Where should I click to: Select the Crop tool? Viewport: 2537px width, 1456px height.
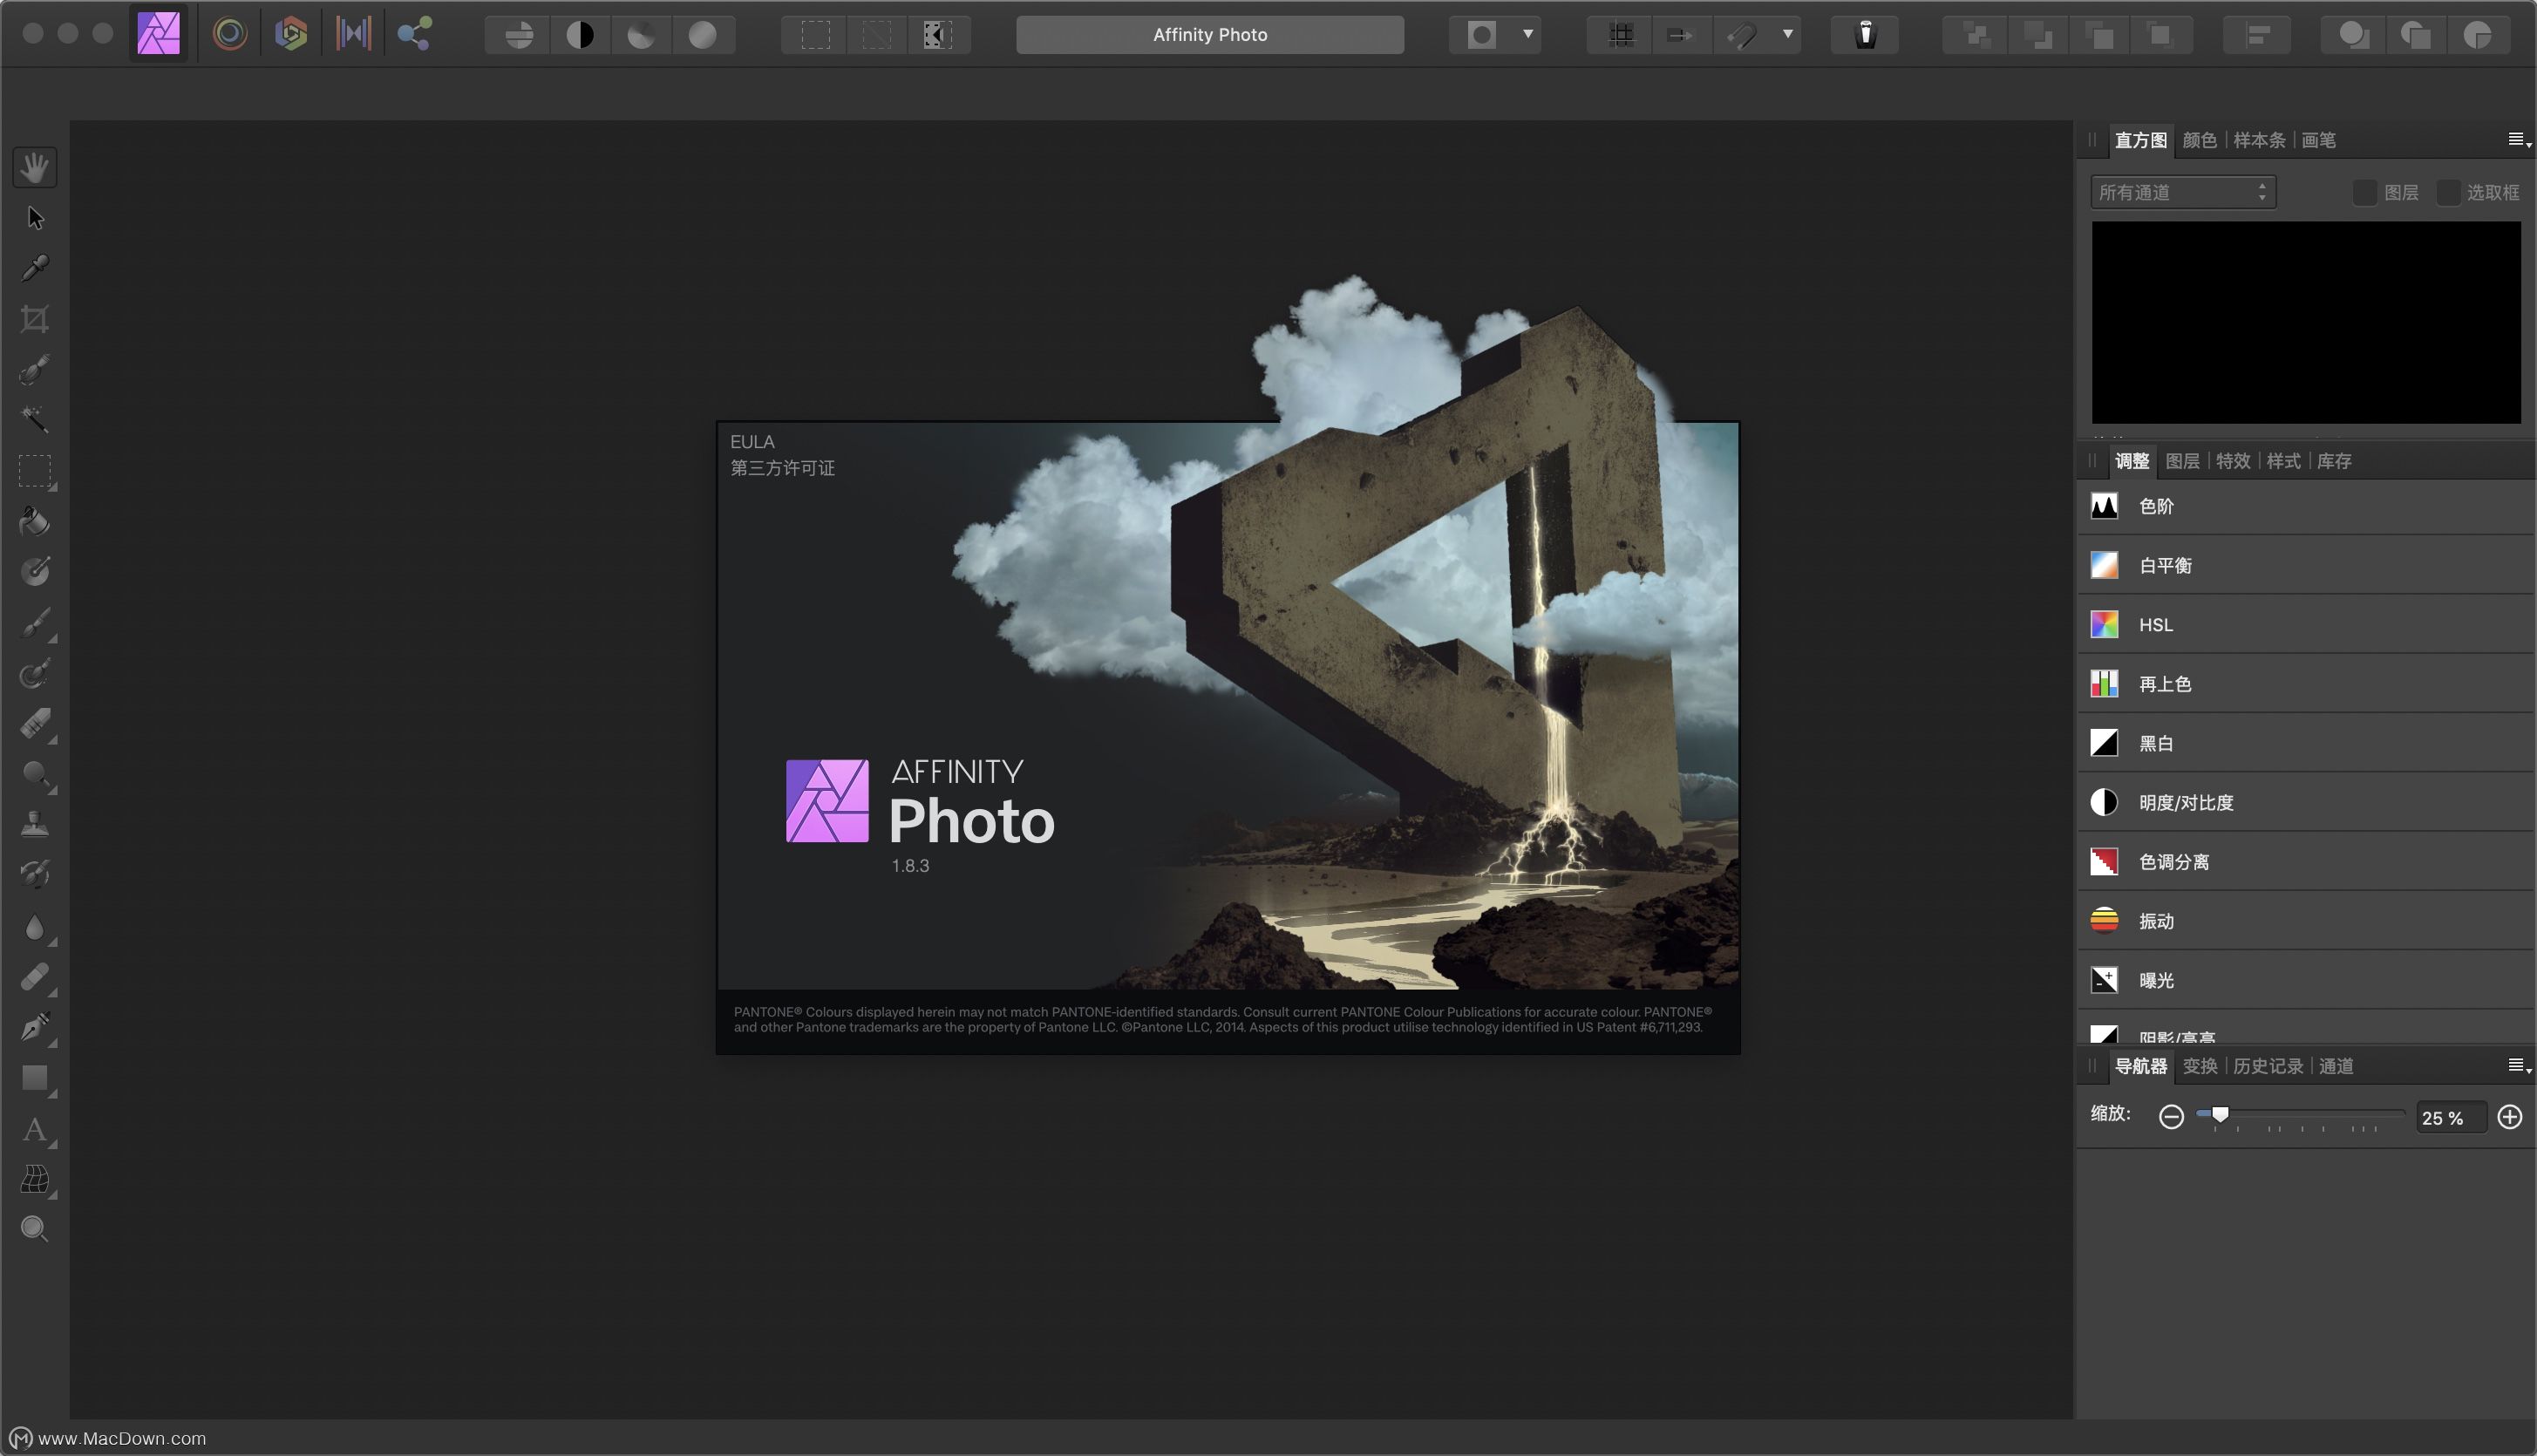(33, 319)
